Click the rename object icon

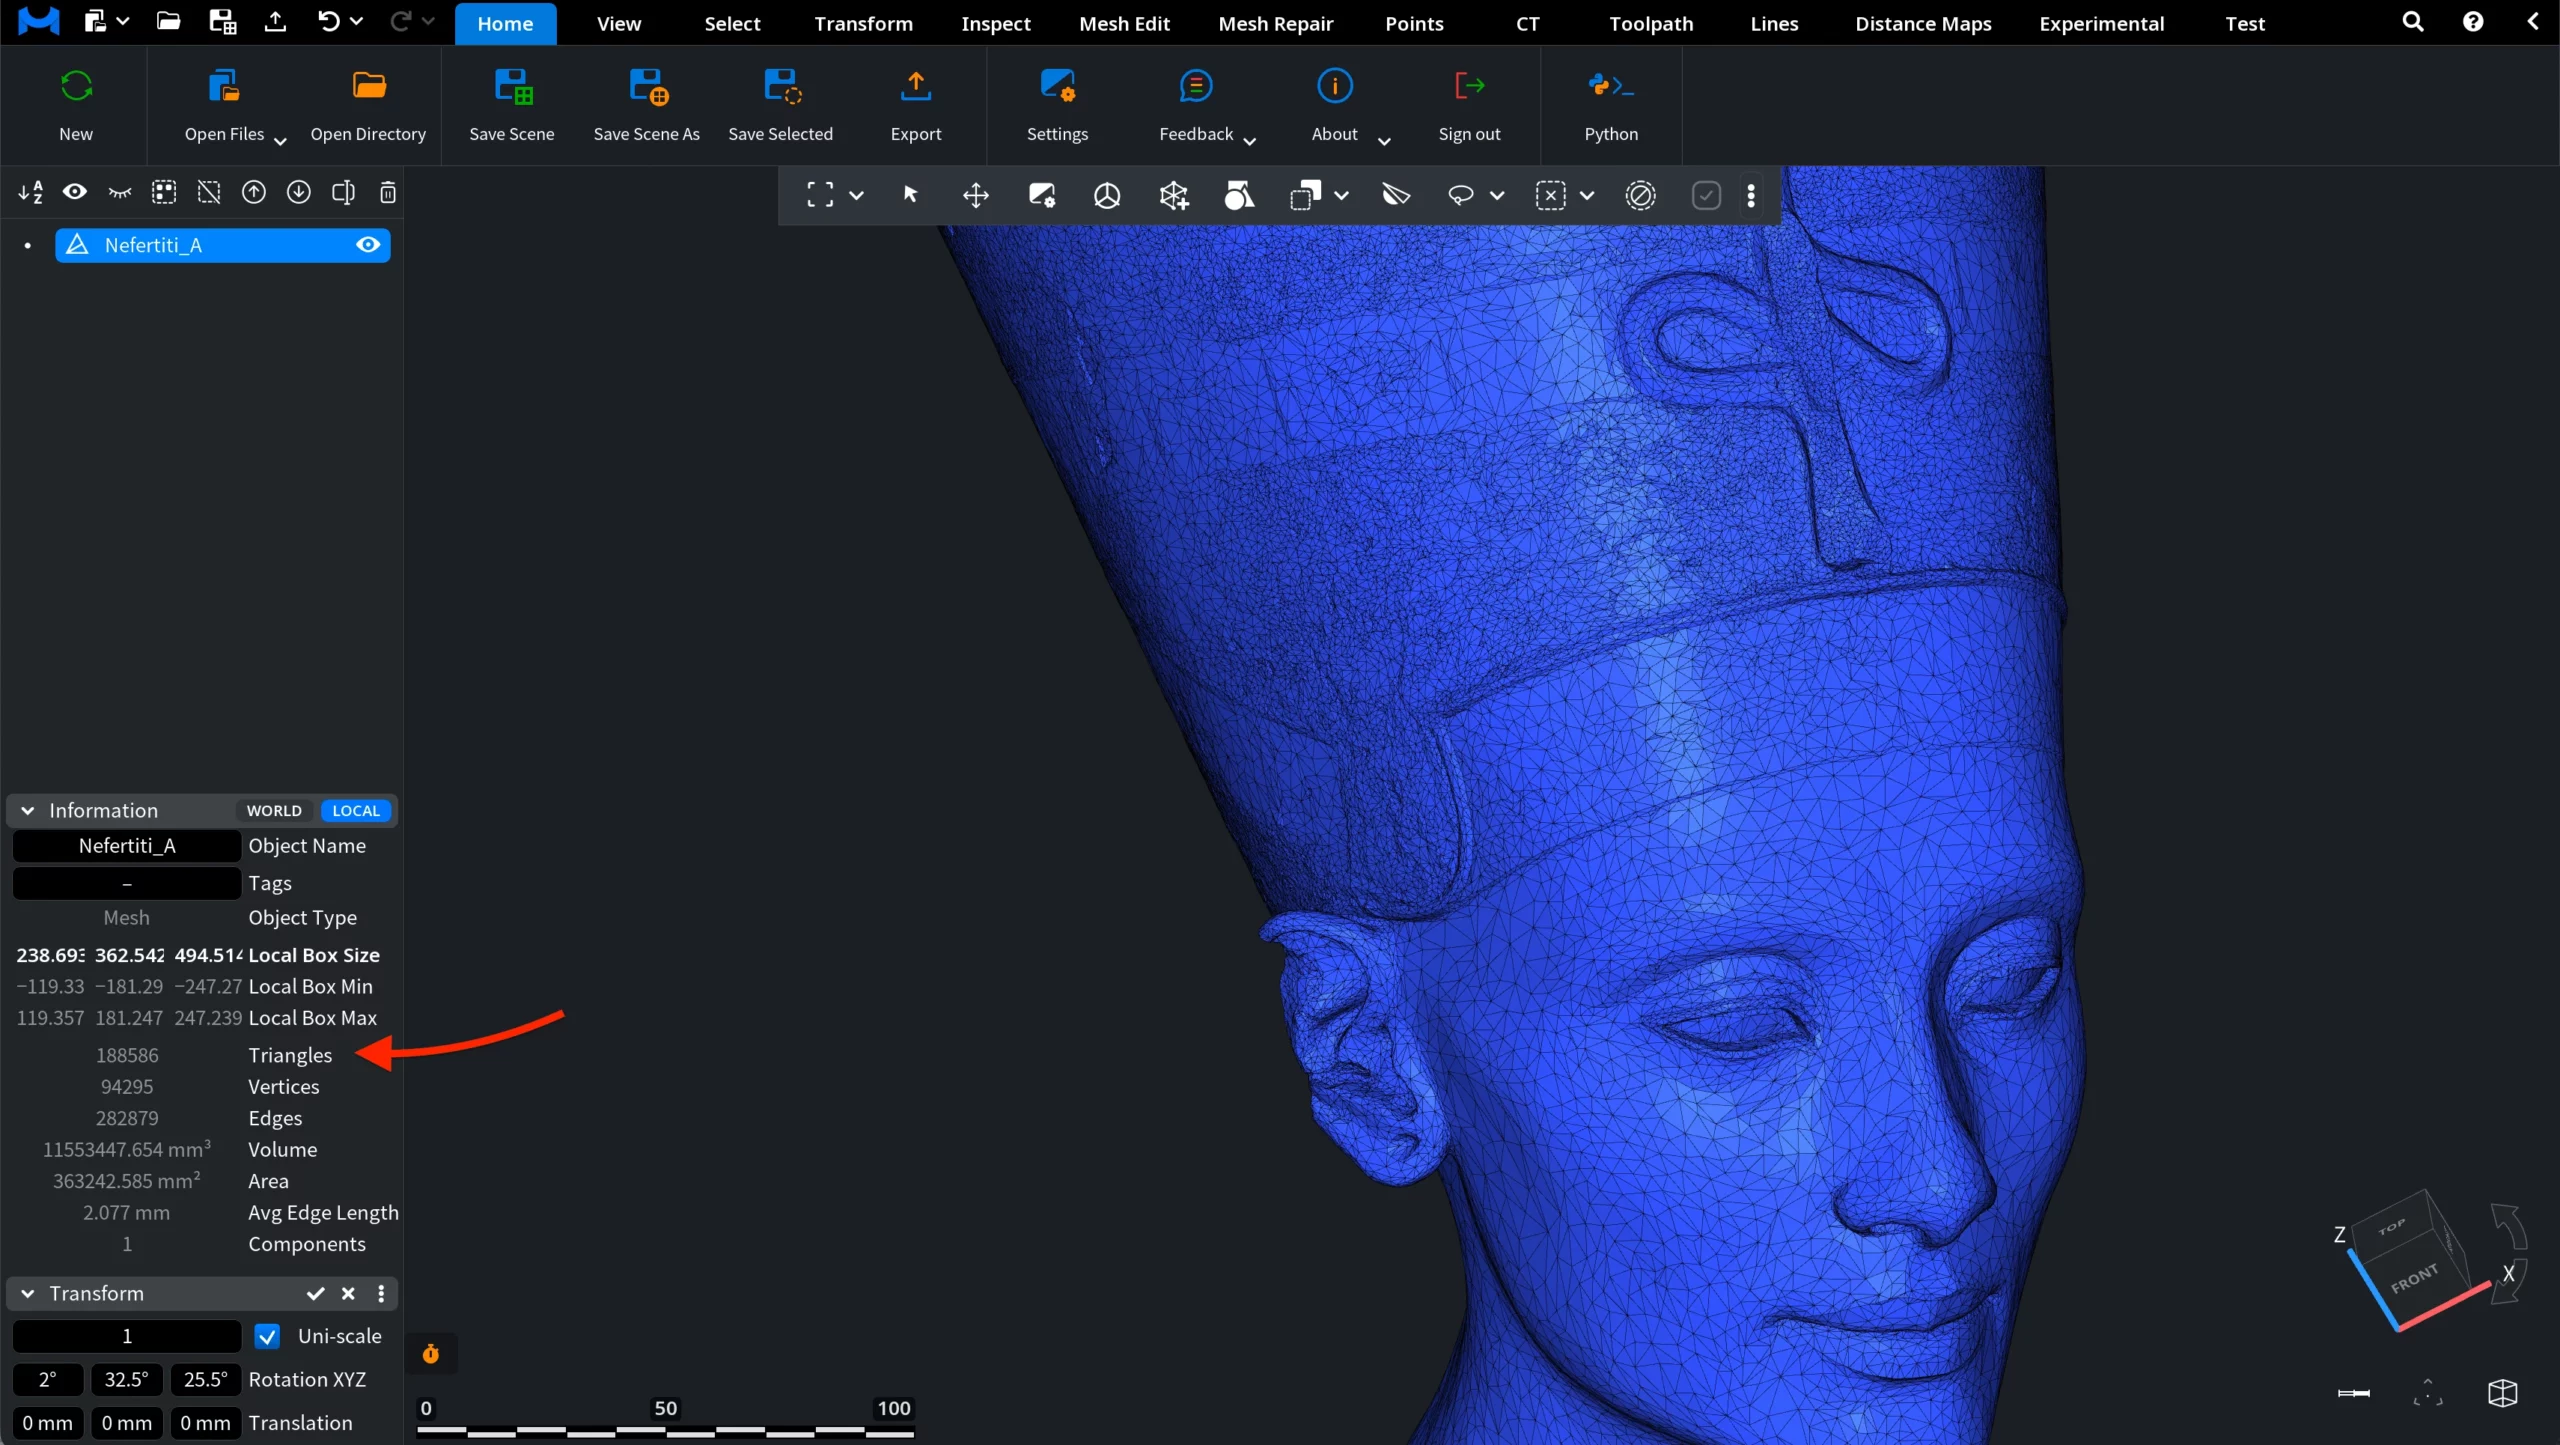343,192
